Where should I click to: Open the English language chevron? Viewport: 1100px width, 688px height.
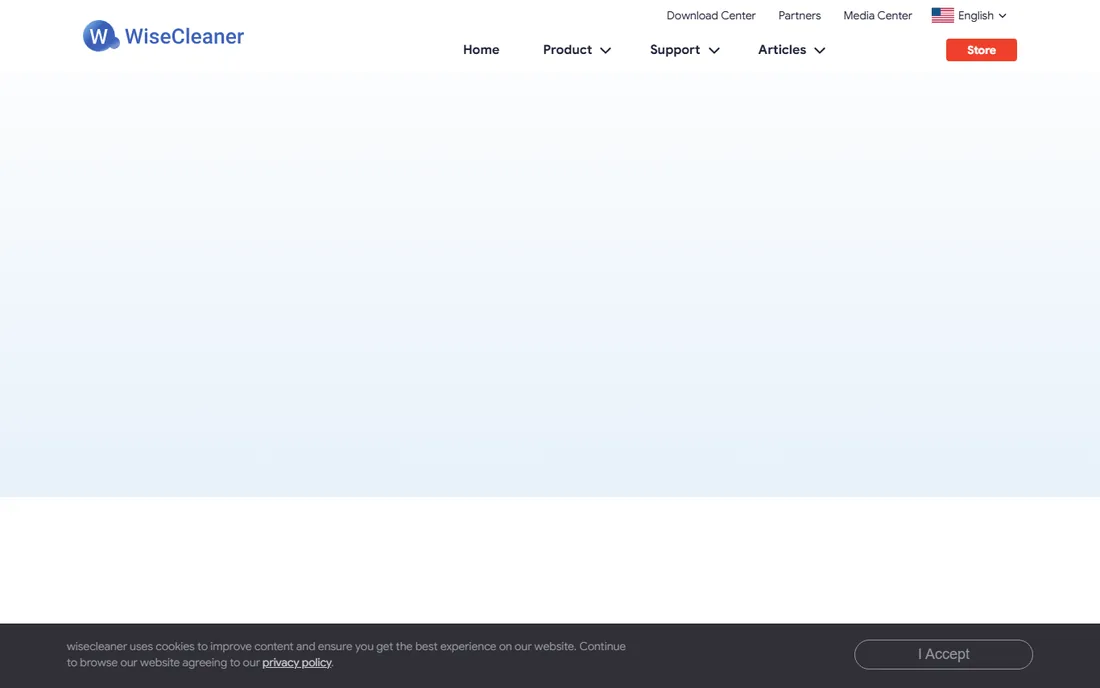[x=1002, y=15]
